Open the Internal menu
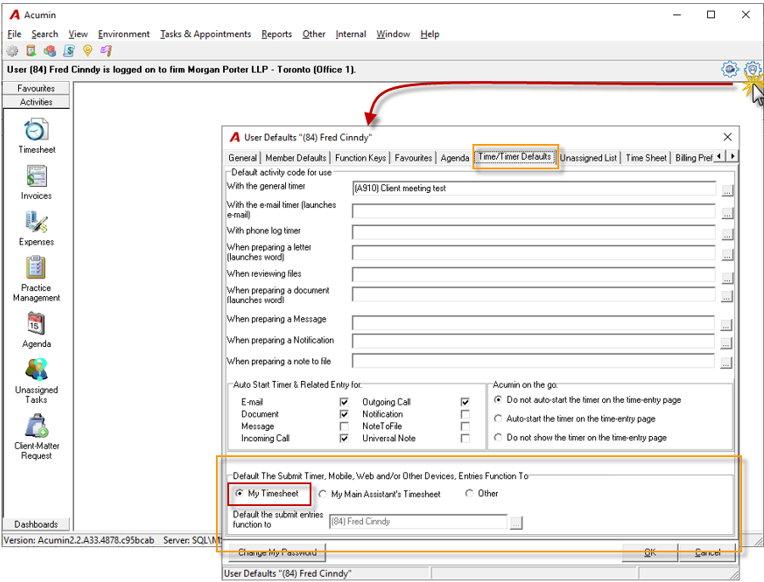This screenshot has height=582, width=764. 350,34
